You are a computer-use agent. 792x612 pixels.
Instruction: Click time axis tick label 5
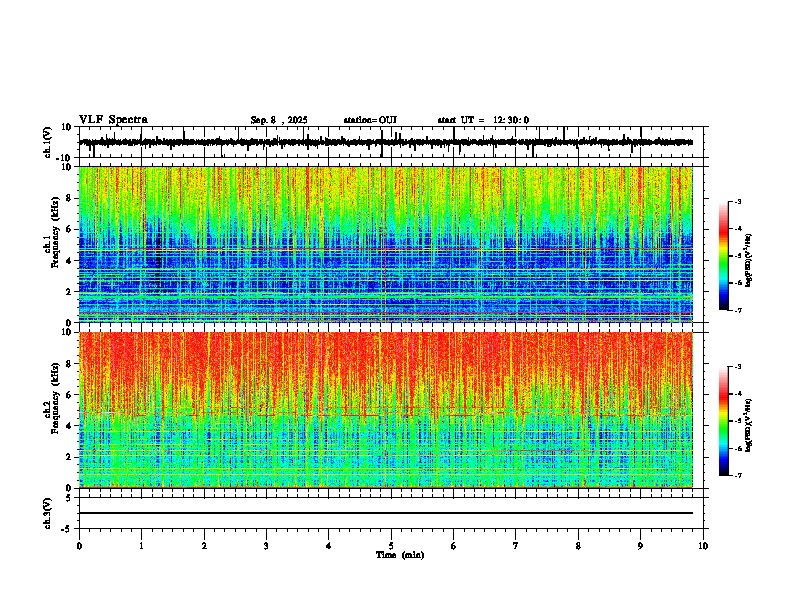pos(391,546)
